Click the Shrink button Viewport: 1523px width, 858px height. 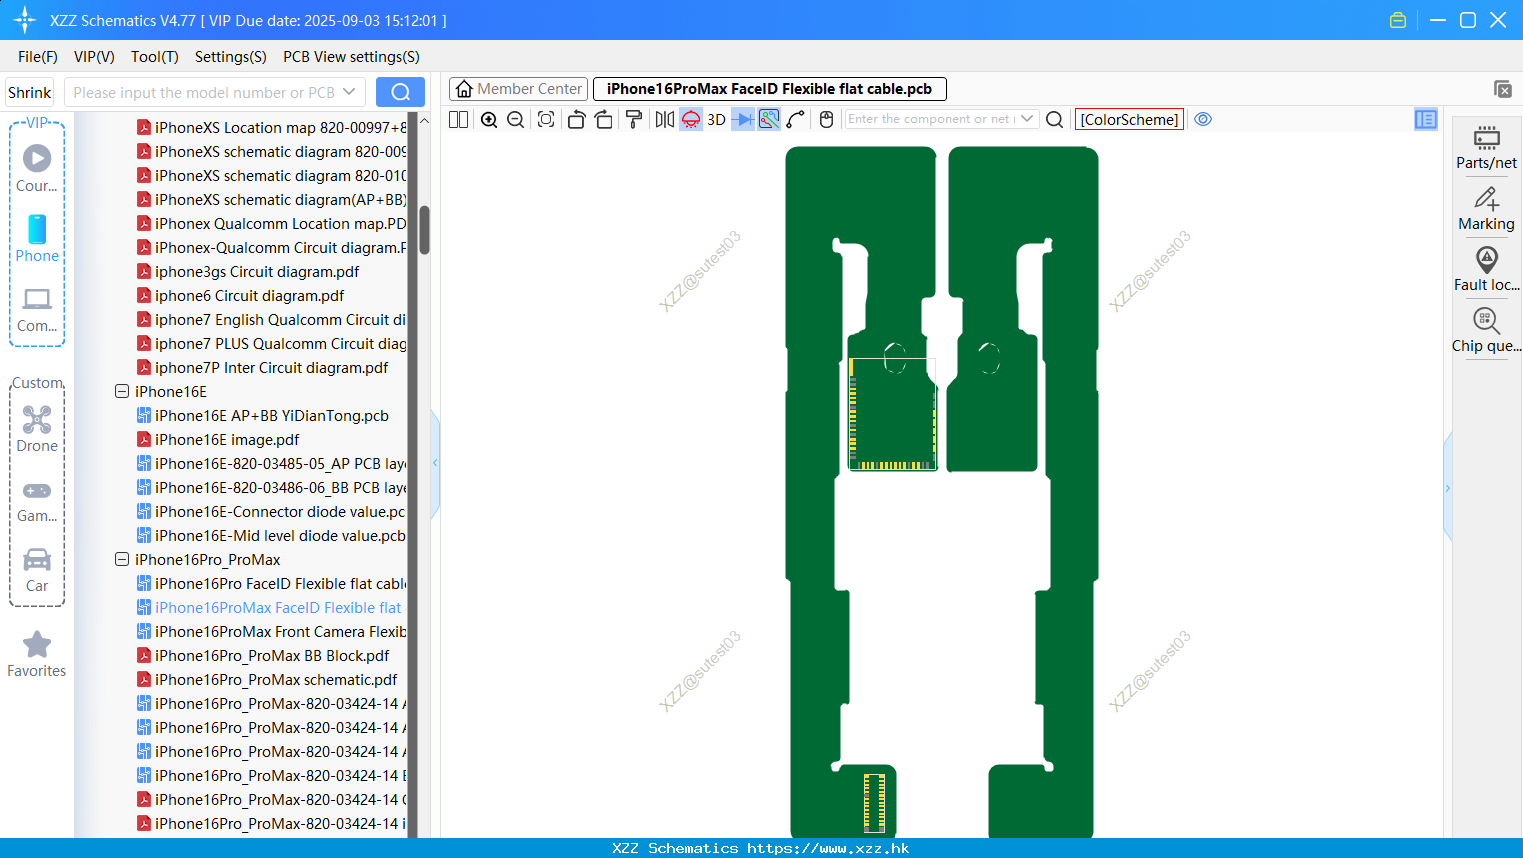tap(30, 92)
